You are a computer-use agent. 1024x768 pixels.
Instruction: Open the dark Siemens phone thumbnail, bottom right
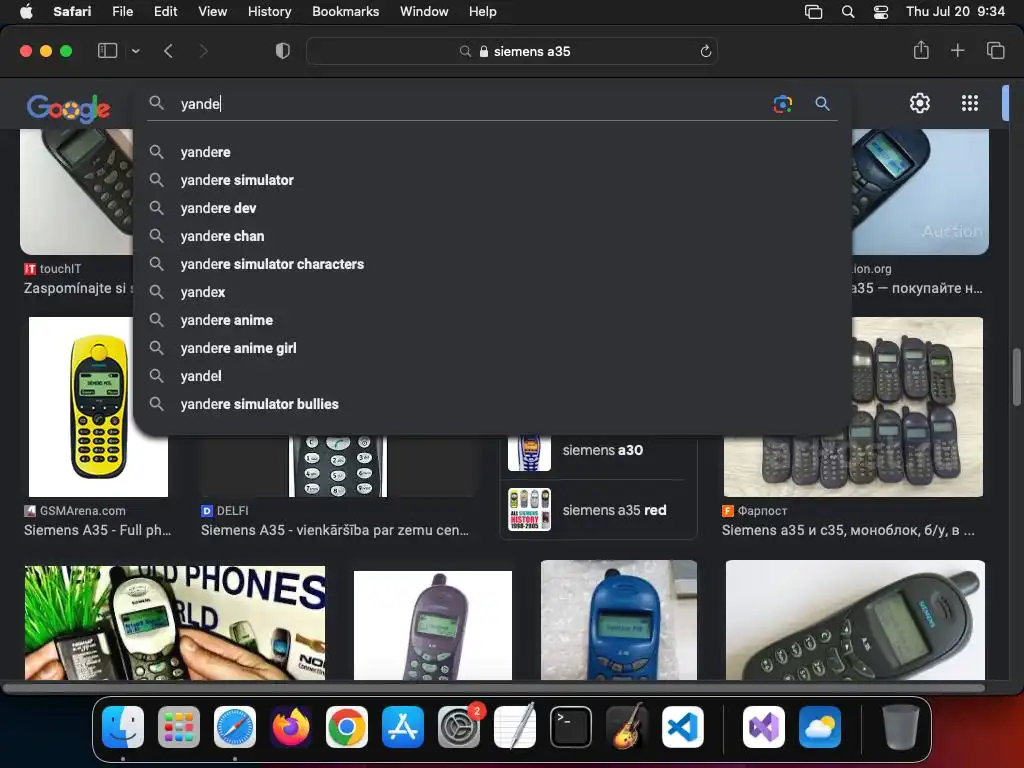855,620
